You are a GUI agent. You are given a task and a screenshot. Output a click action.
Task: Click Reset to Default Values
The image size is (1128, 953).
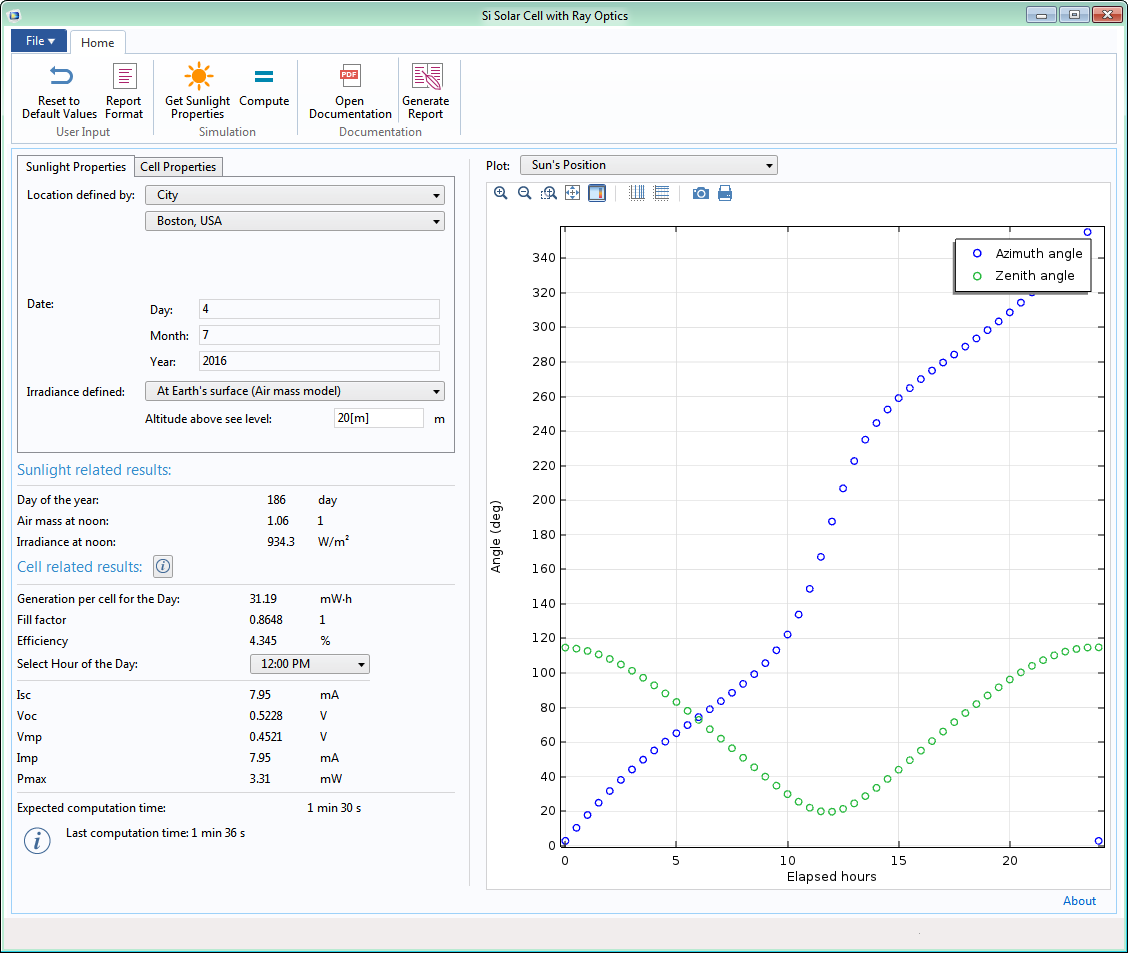tap(60, 91)
